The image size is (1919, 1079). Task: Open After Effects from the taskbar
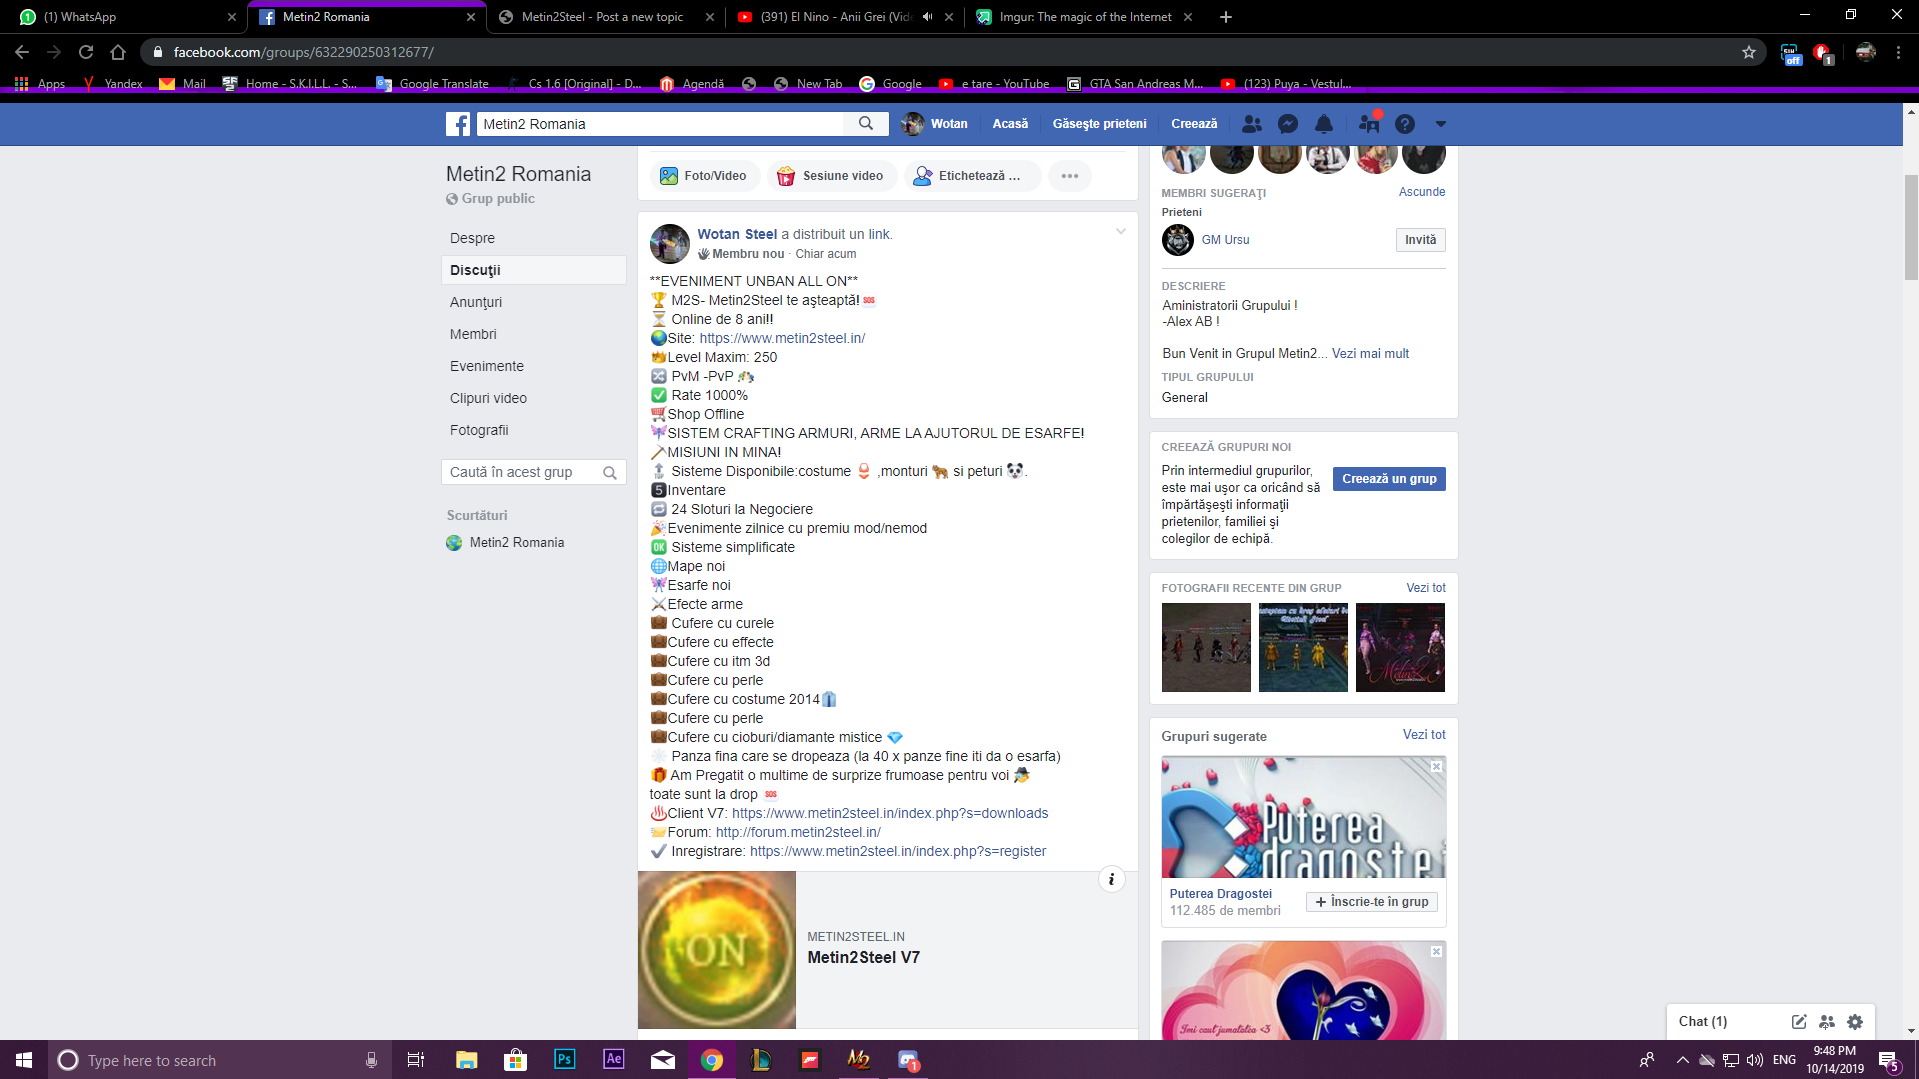613,1060
